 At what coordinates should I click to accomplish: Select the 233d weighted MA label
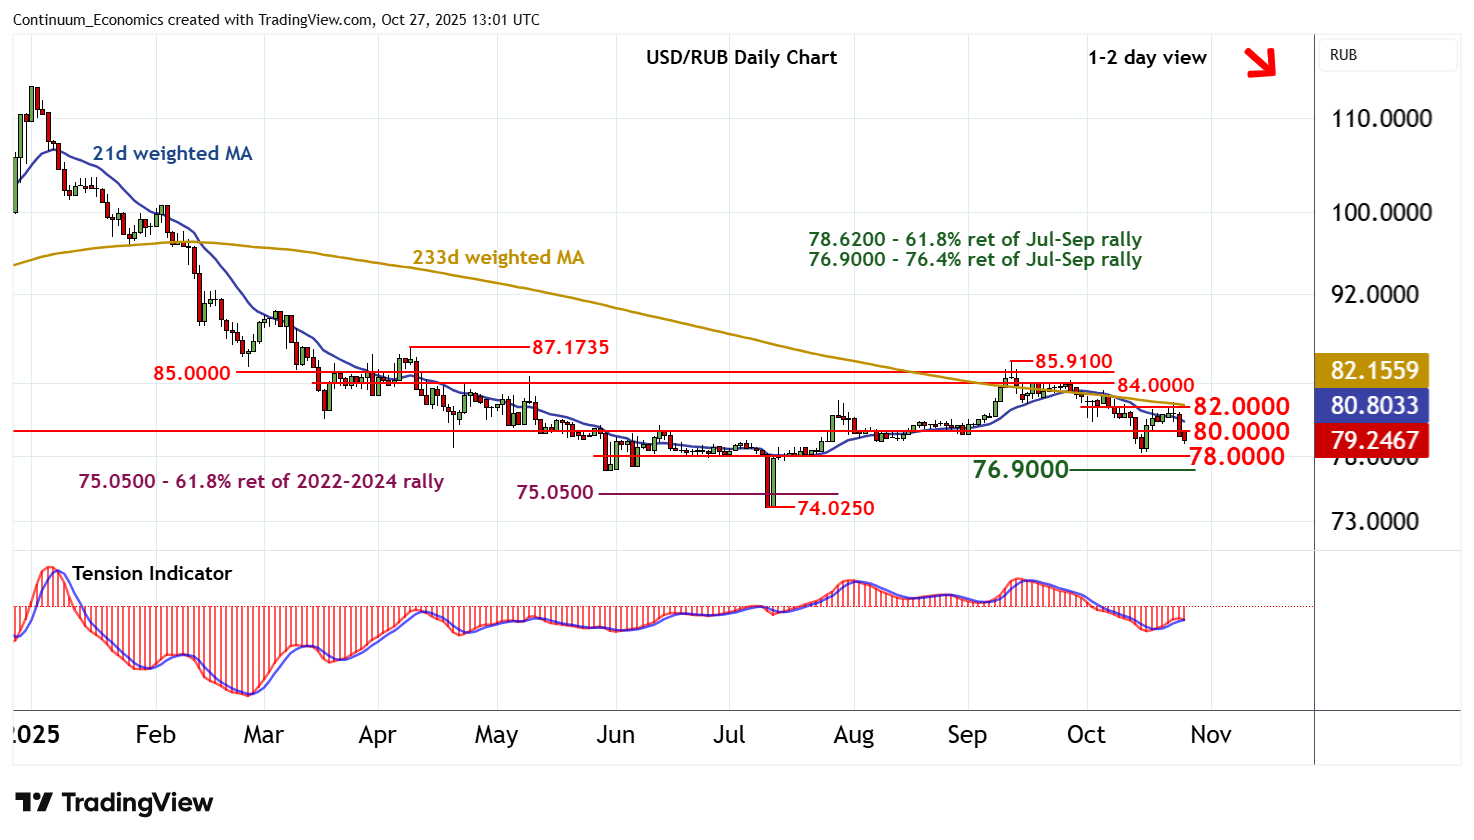(498, 258)
